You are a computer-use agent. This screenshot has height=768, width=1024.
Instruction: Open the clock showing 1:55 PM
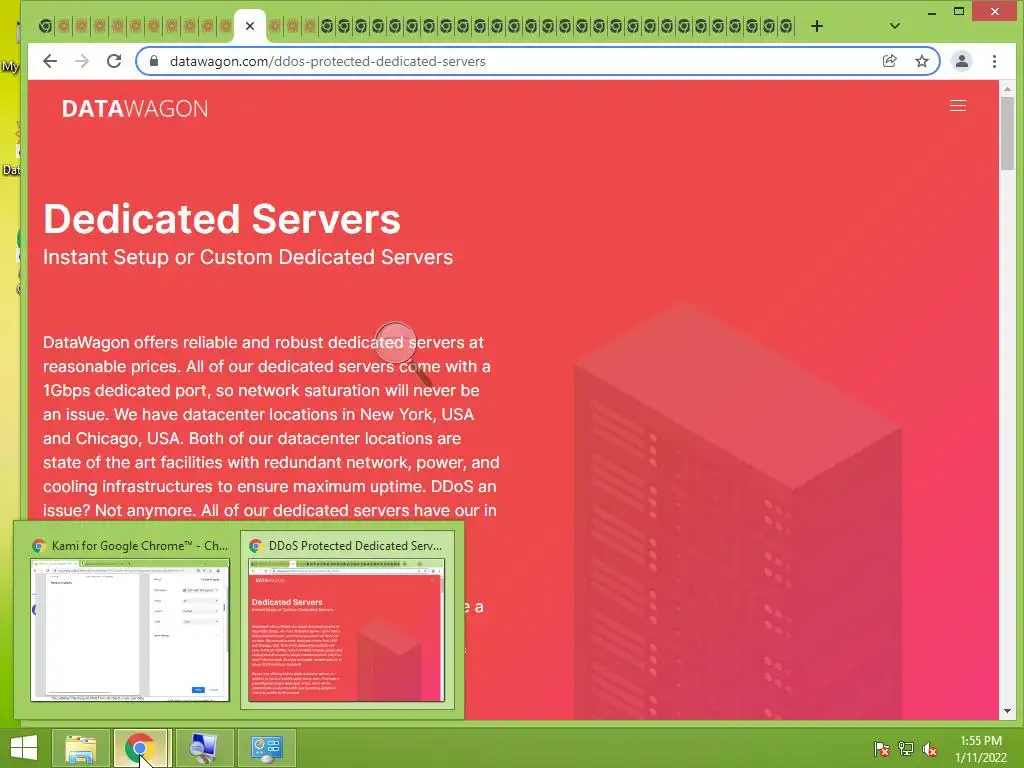coord(981,748)
